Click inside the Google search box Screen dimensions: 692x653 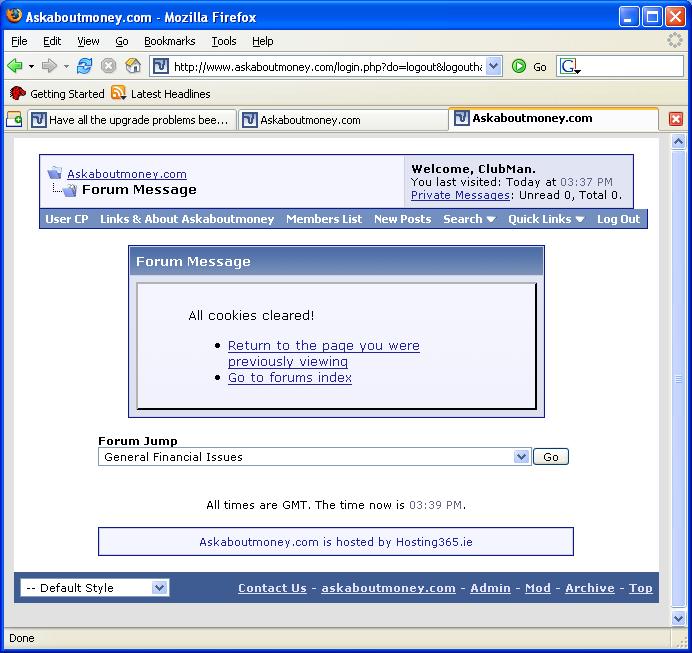click(x=632, y=67)
